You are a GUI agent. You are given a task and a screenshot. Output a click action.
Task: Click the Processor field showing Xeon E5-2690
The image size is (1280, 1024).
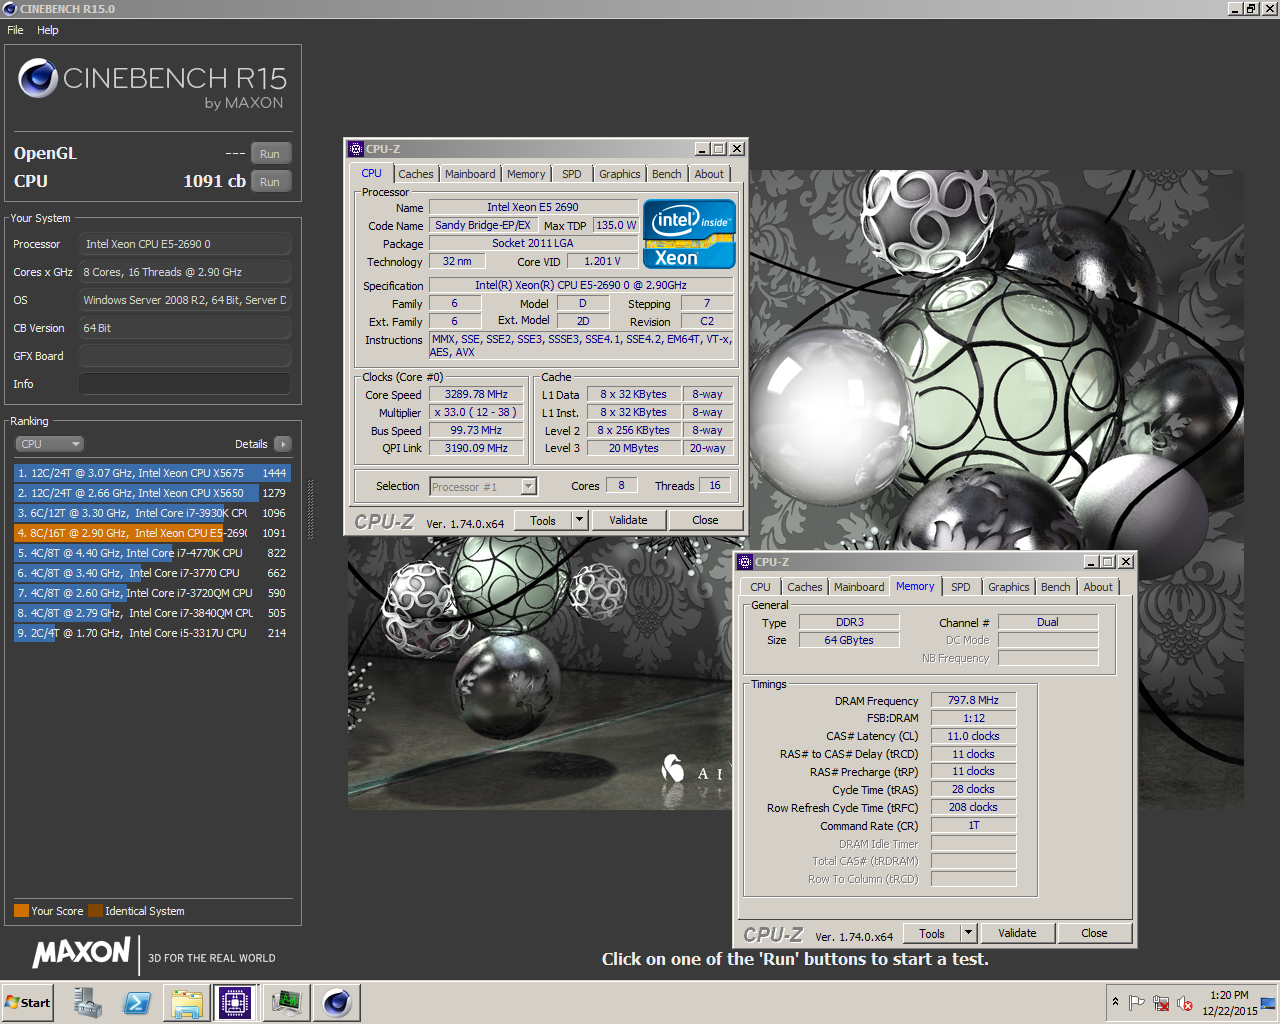pyautogui.click(x=185, y=244)
